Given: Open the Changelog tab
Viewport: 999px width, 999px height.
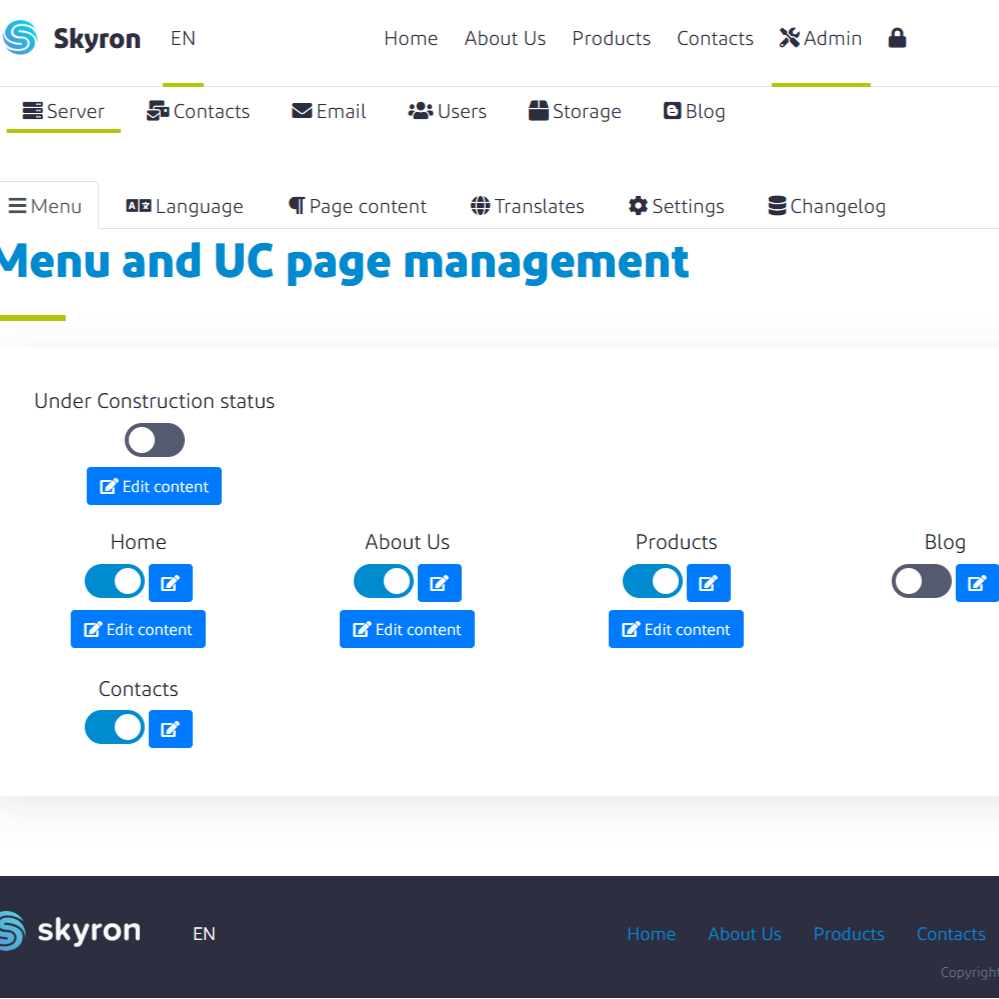Looking at the screenshot, I should pyautogui.click(x=826, y=206).
